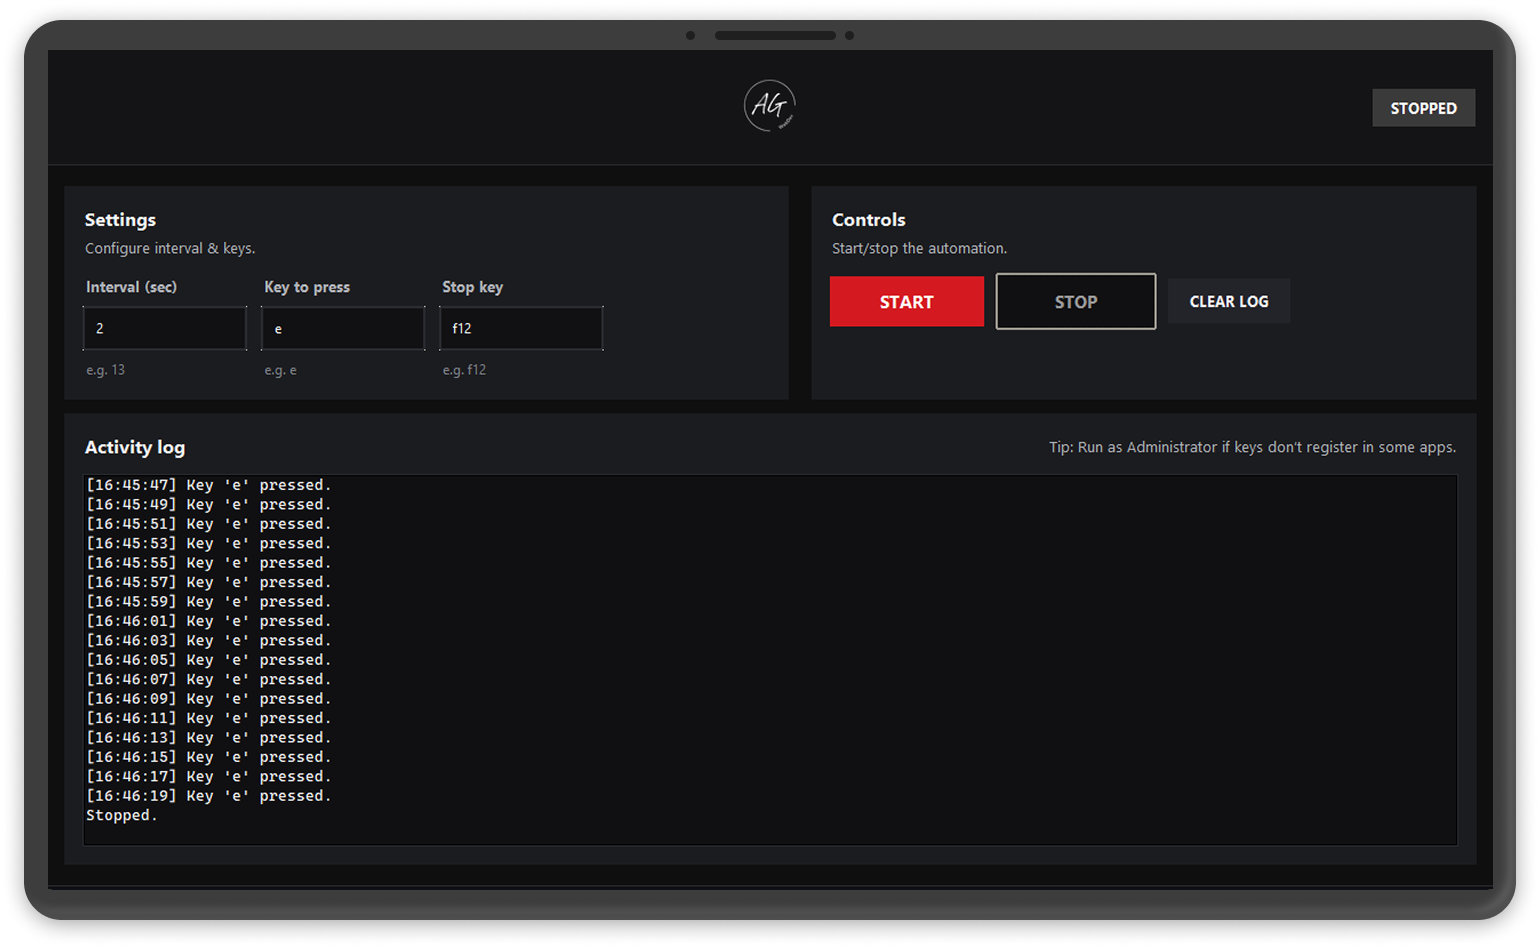Click the Start/stop the automation subtitle
The image size is (1540, 948).
[919, 248]
